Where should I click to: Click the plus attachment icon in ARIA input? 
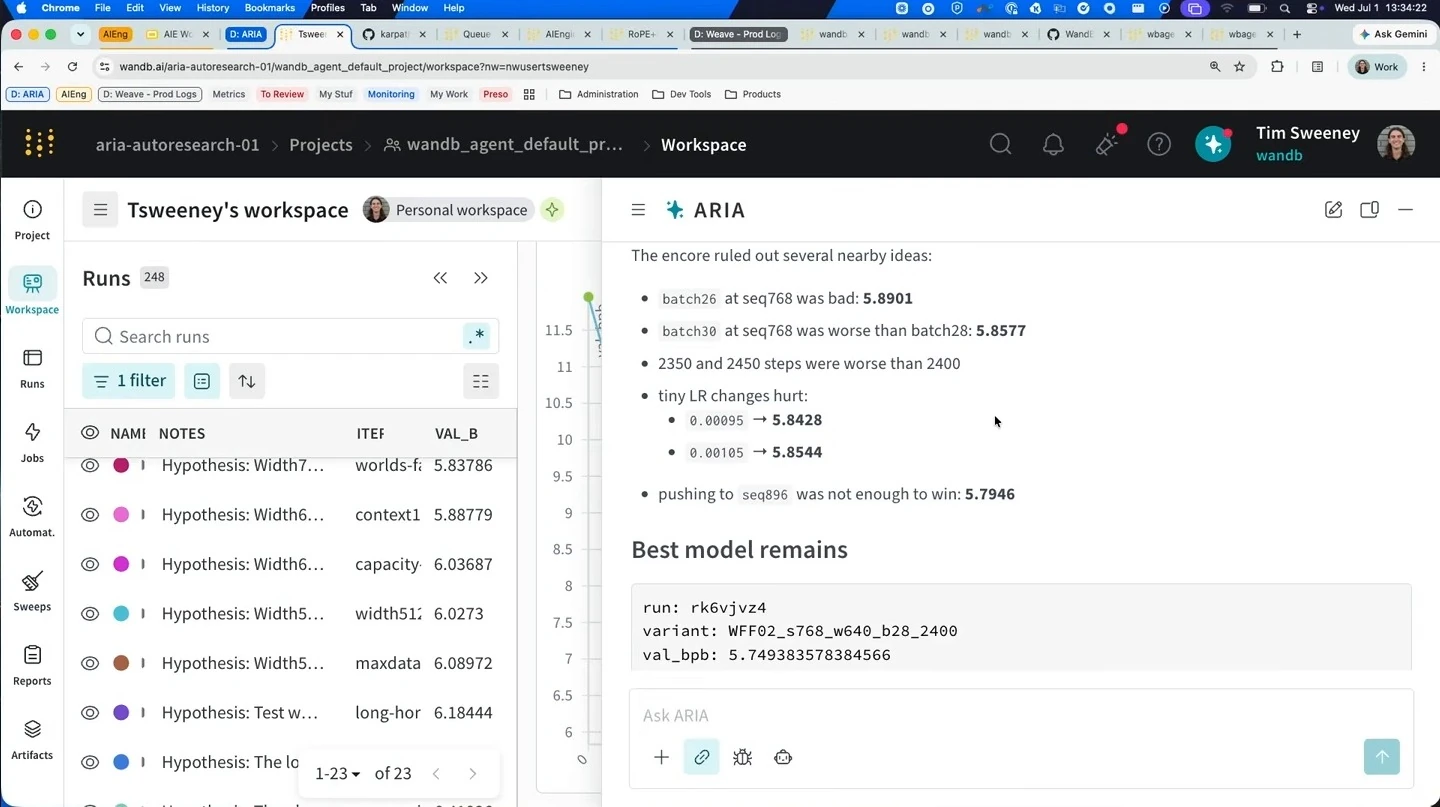[661, 757]
